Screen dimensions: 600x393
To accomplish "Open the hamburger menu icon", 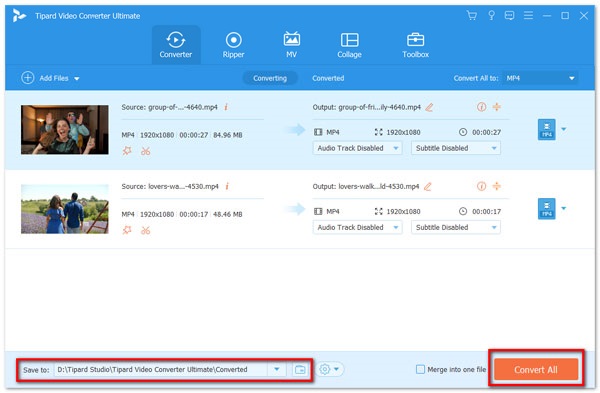I will click(528, 16).
